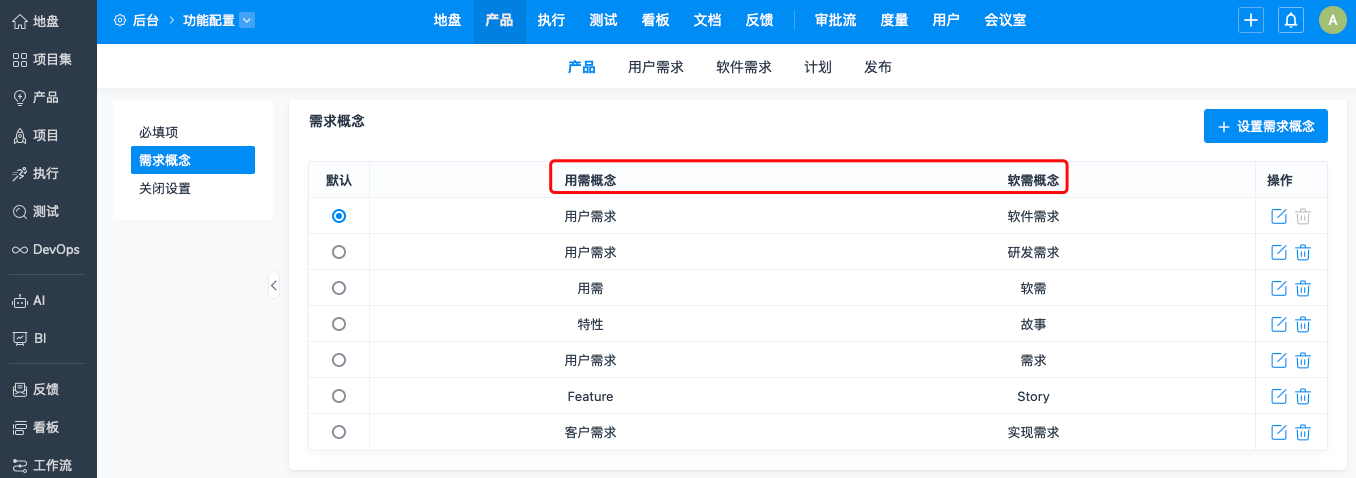Select 必填项 in the left menu
This screenshot has height=478, width=1356.
coord(159,132)
